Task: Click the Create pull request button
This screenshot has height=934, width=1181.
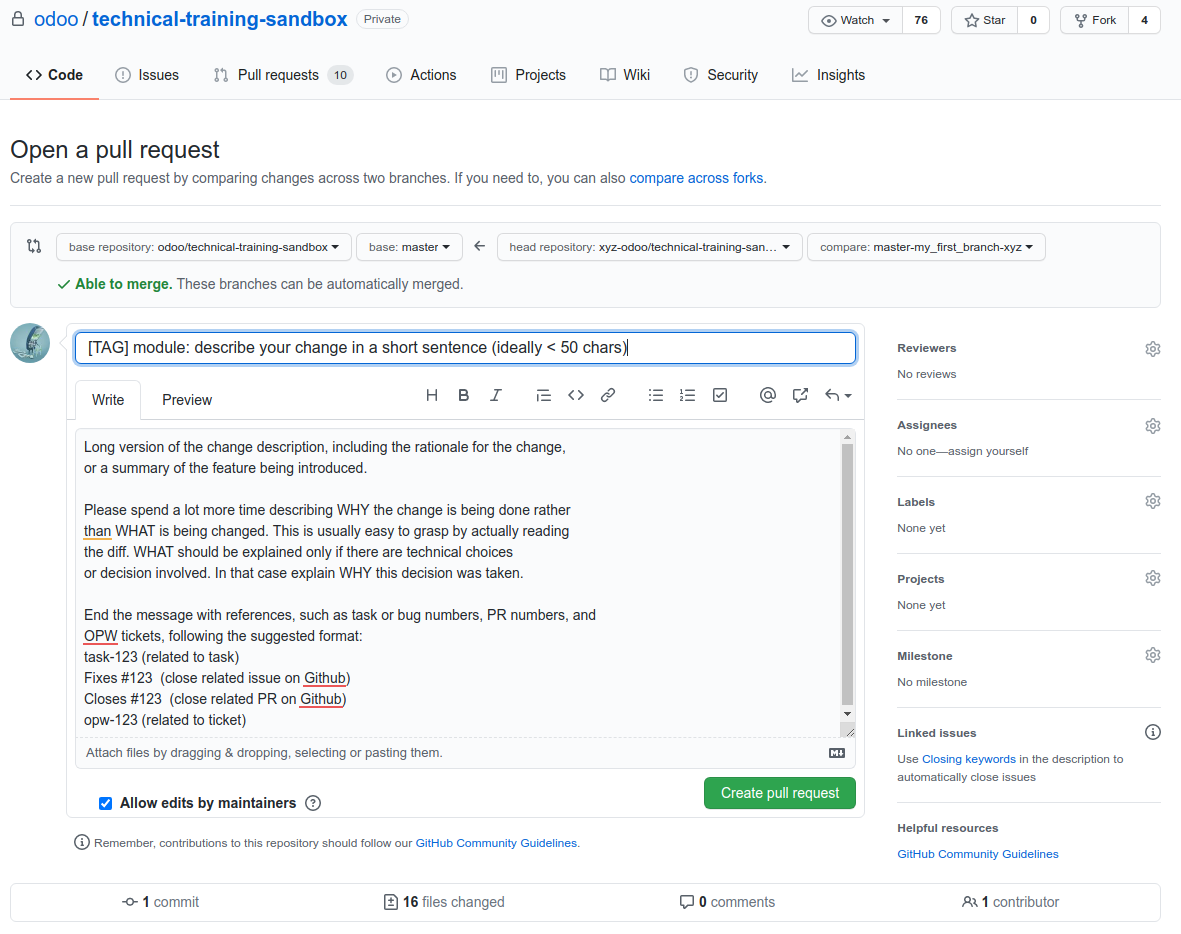Action: [780, 793]
